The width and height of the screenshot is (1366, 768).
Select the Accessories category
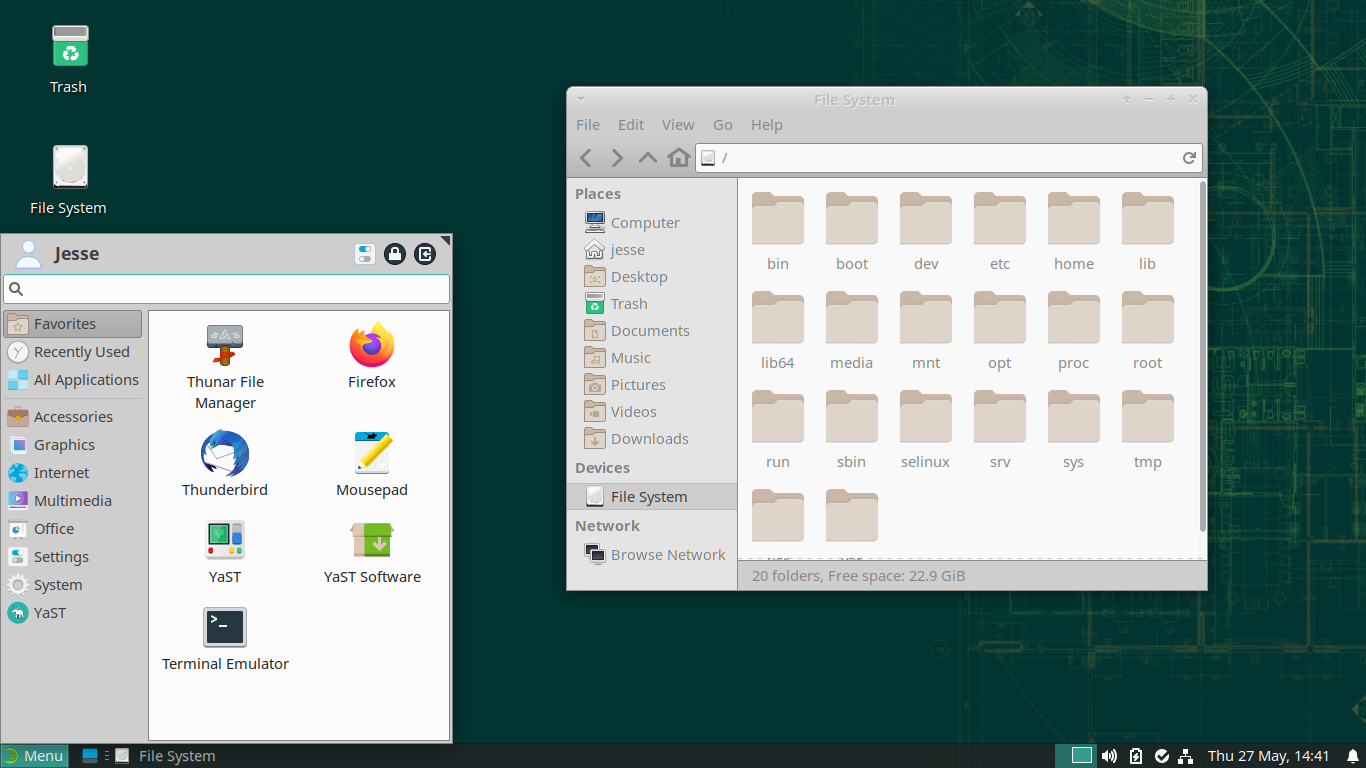point(73,417)
